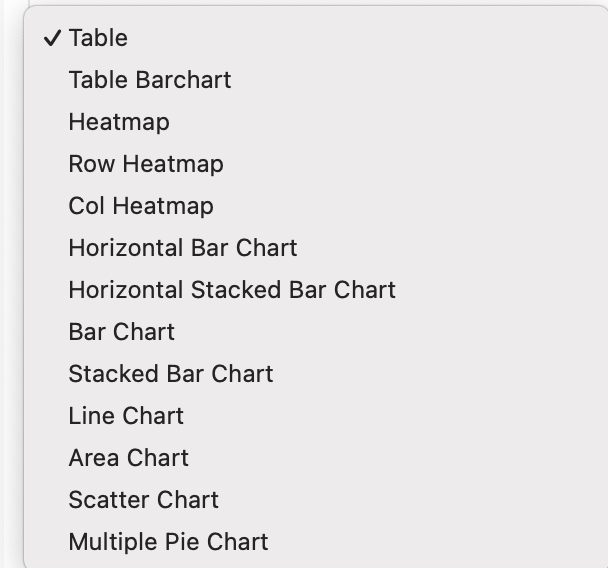
Task: Select the checked Table option
Action: 98,38
